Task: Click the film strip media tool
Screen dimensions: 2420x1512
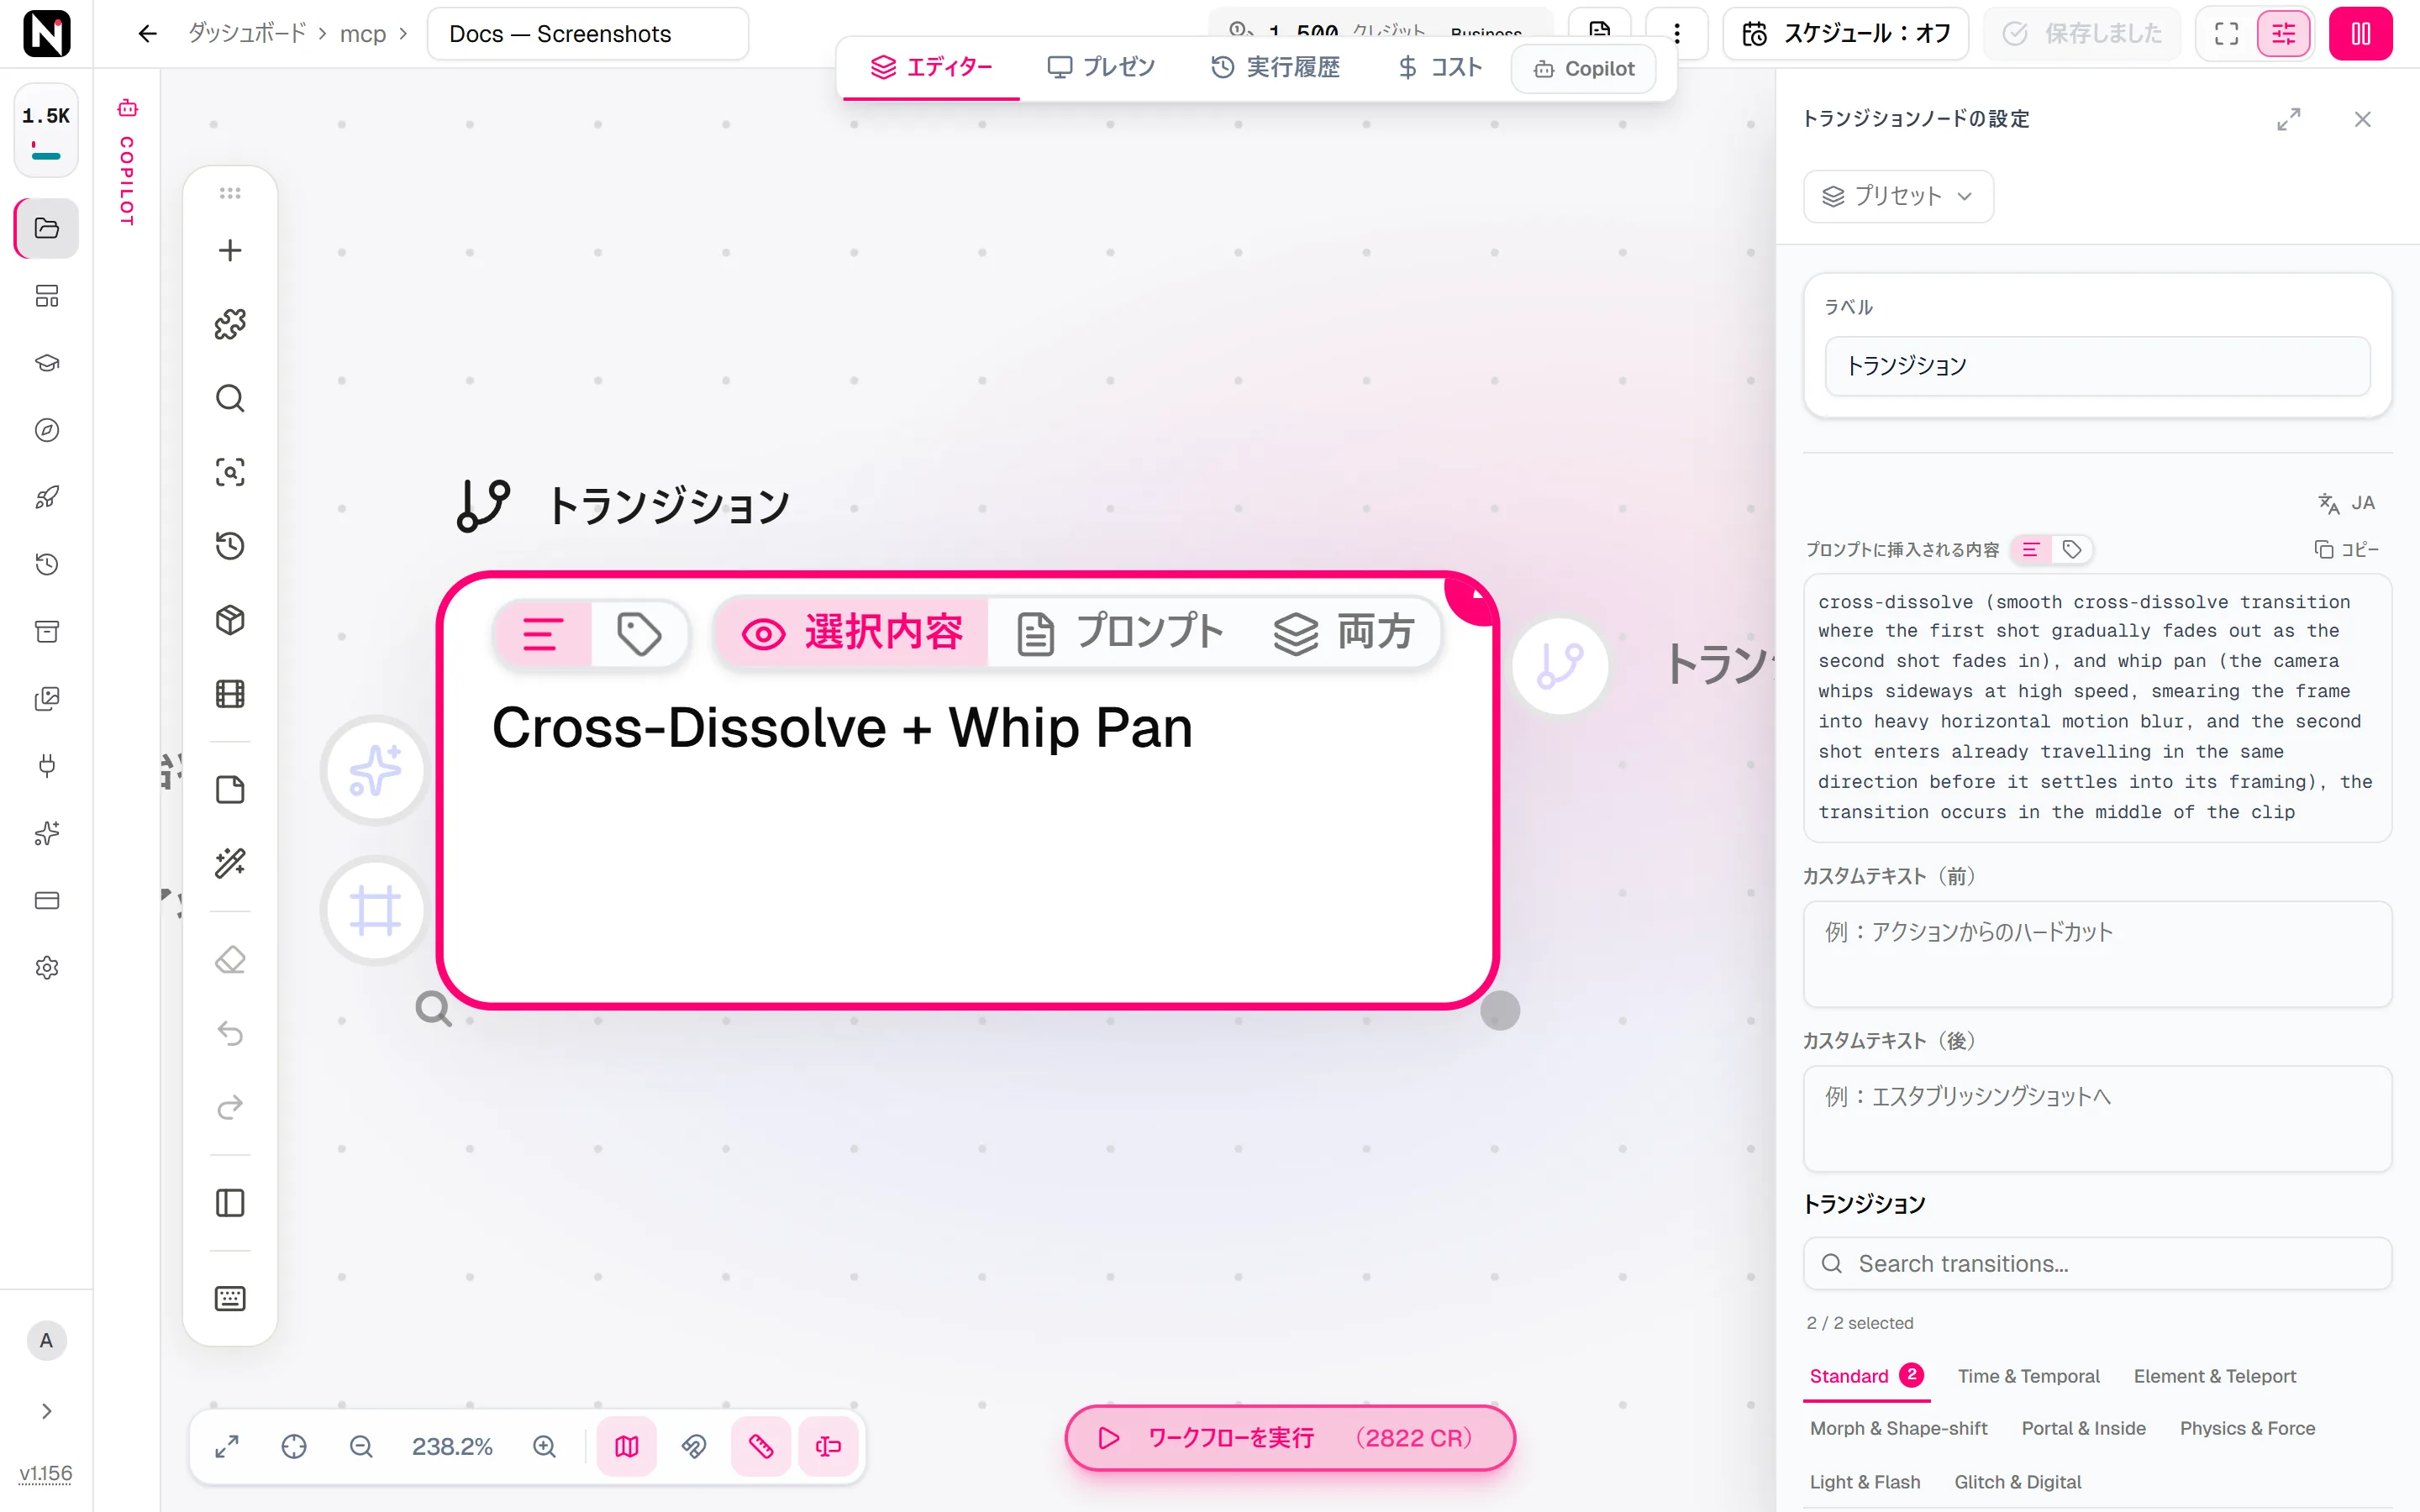Action: (230, 694)
